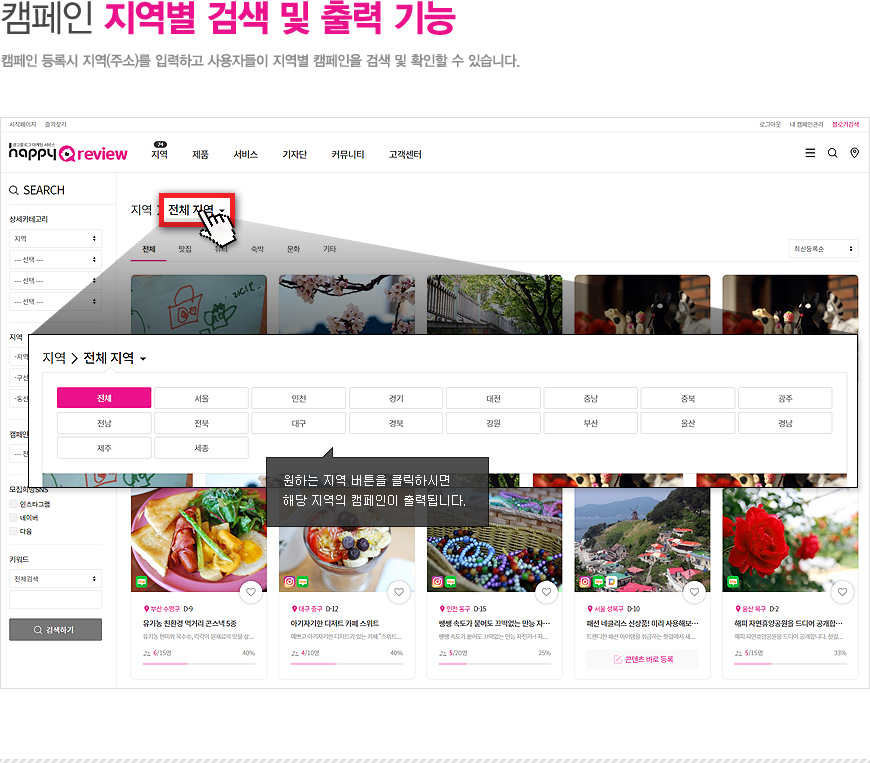
Task: Click the 울산 북구 location pin label
Action: (750, 609)
